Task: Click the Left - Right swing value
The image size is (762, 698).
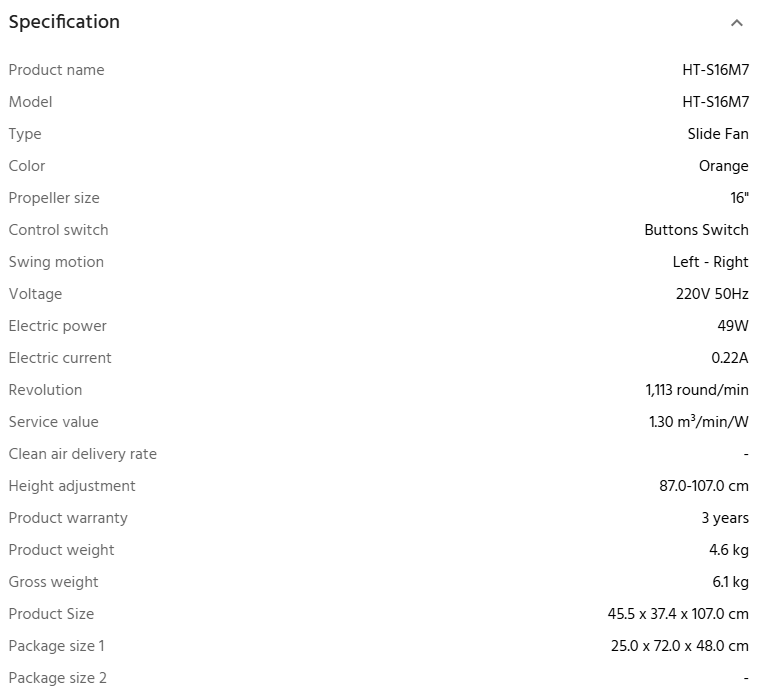Action: [710, 262]
